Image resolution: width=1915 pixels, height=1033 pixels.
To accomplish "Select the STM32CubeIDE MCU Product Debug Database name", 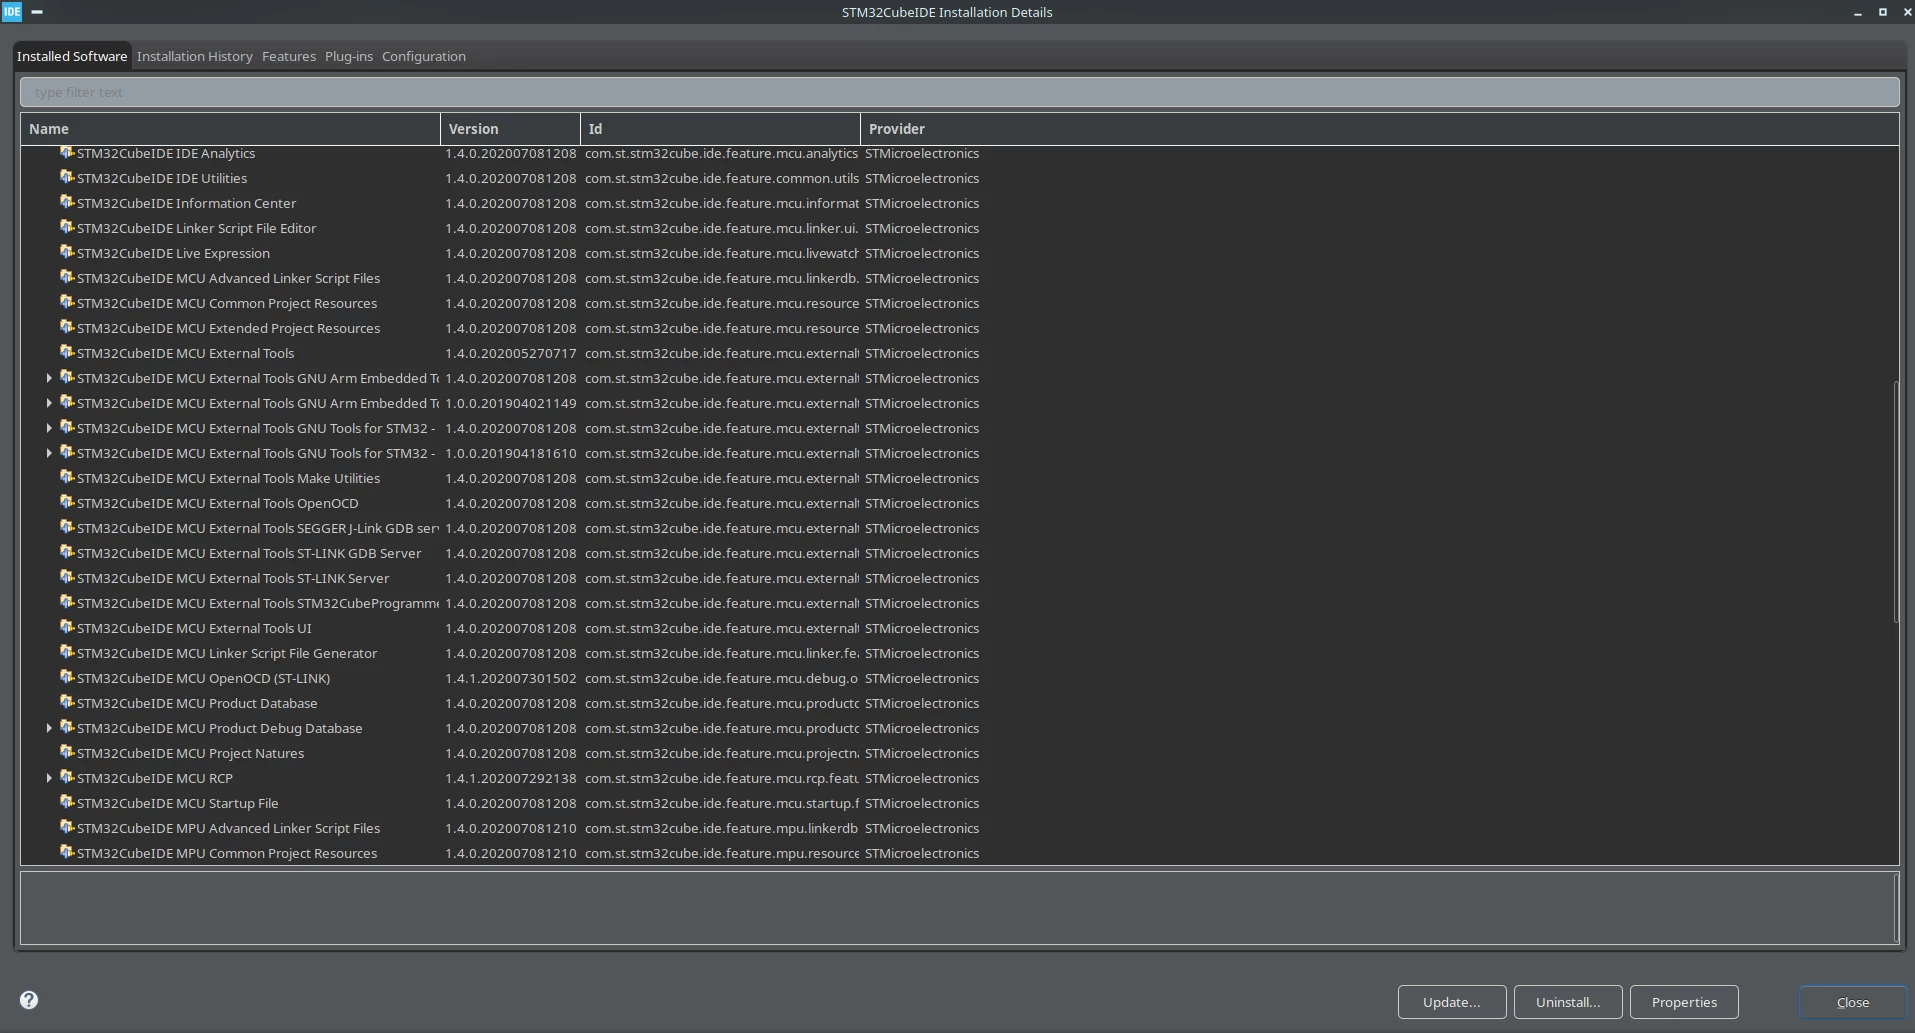I will point(220,728).
